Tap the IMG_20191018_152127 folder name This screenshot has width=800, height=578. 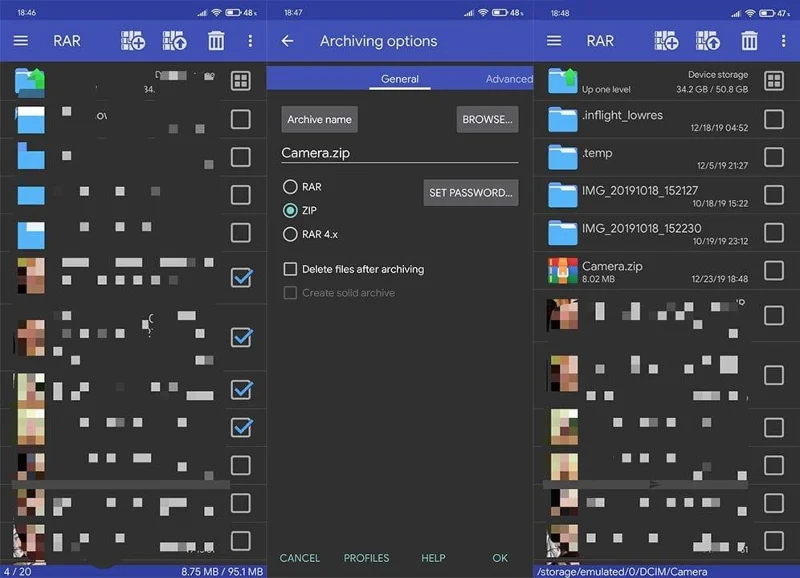point(640,191)
